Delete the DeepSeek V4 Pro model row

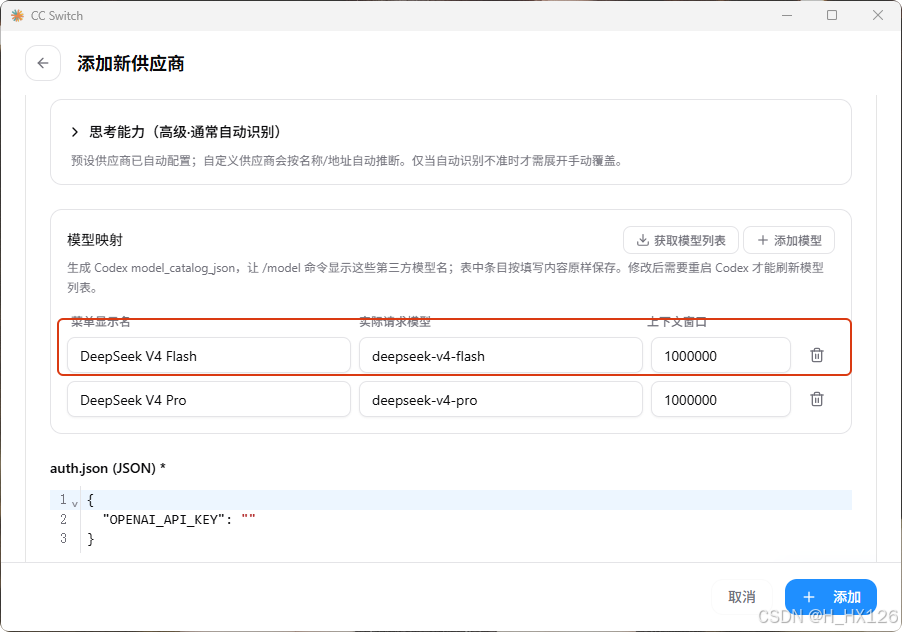pos(817,399)
